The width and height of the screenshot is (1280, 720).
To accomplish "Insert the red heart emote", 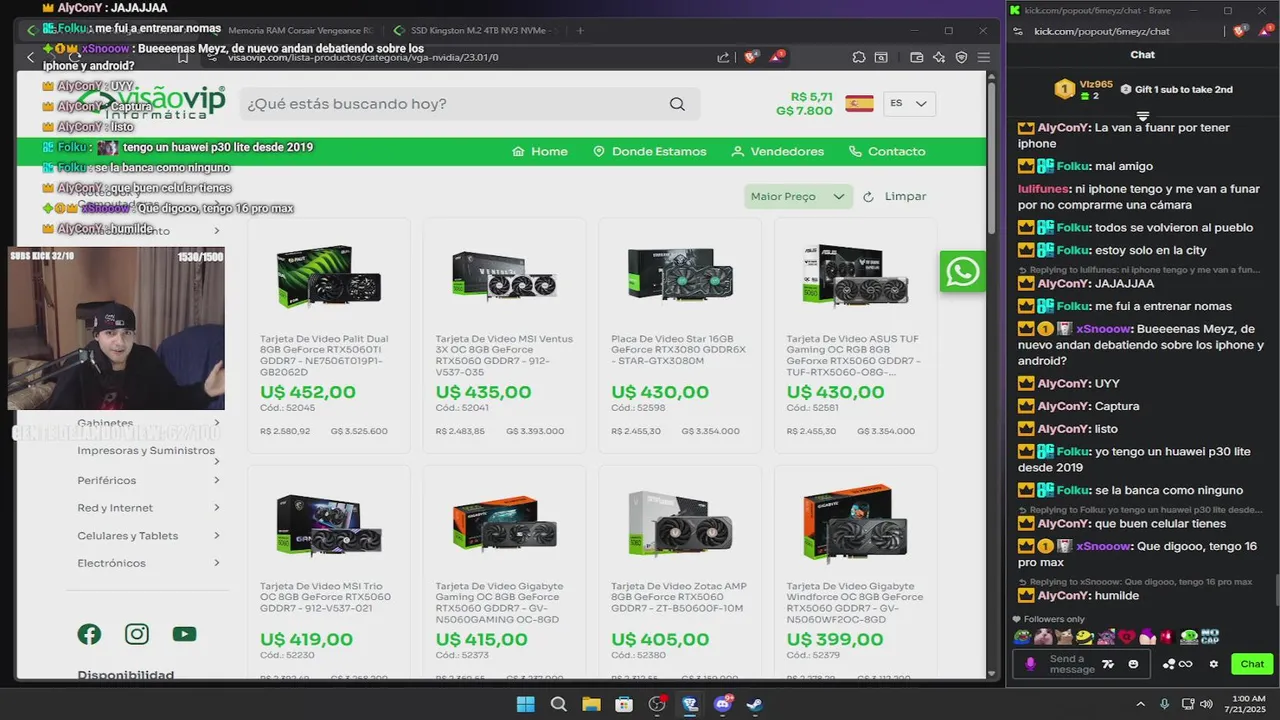I will (x=1126, y=636).
